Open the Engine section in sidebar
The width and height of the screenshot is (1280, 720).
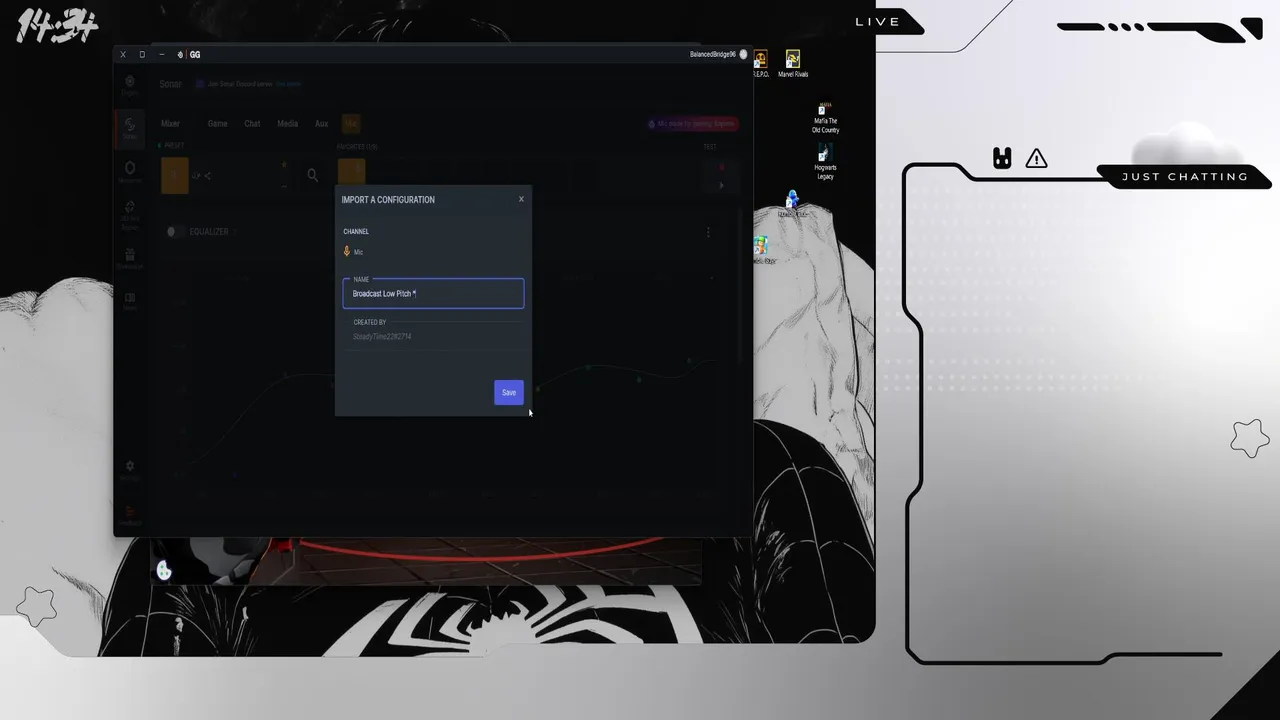[x=130, y=85]
